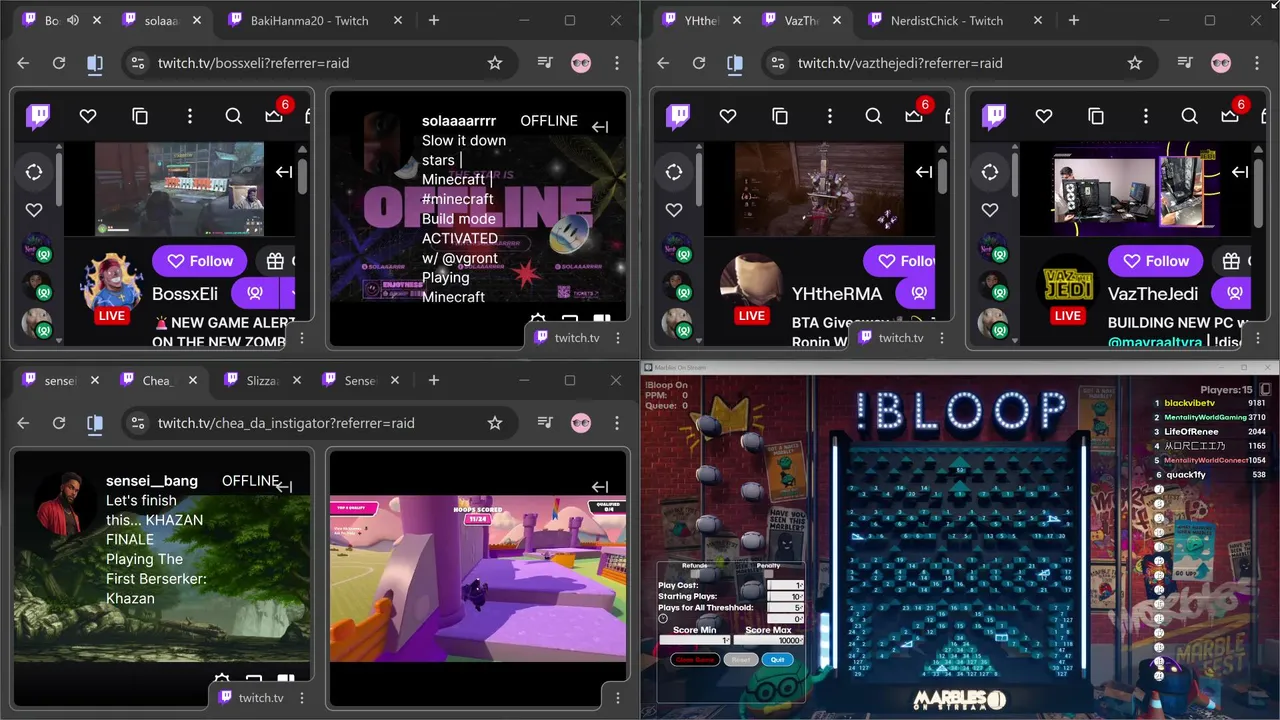Image resolution: width=1280 pixels, height=720 pixels.
Task: Click the Play Cost value field
Action: click(785, 585)
